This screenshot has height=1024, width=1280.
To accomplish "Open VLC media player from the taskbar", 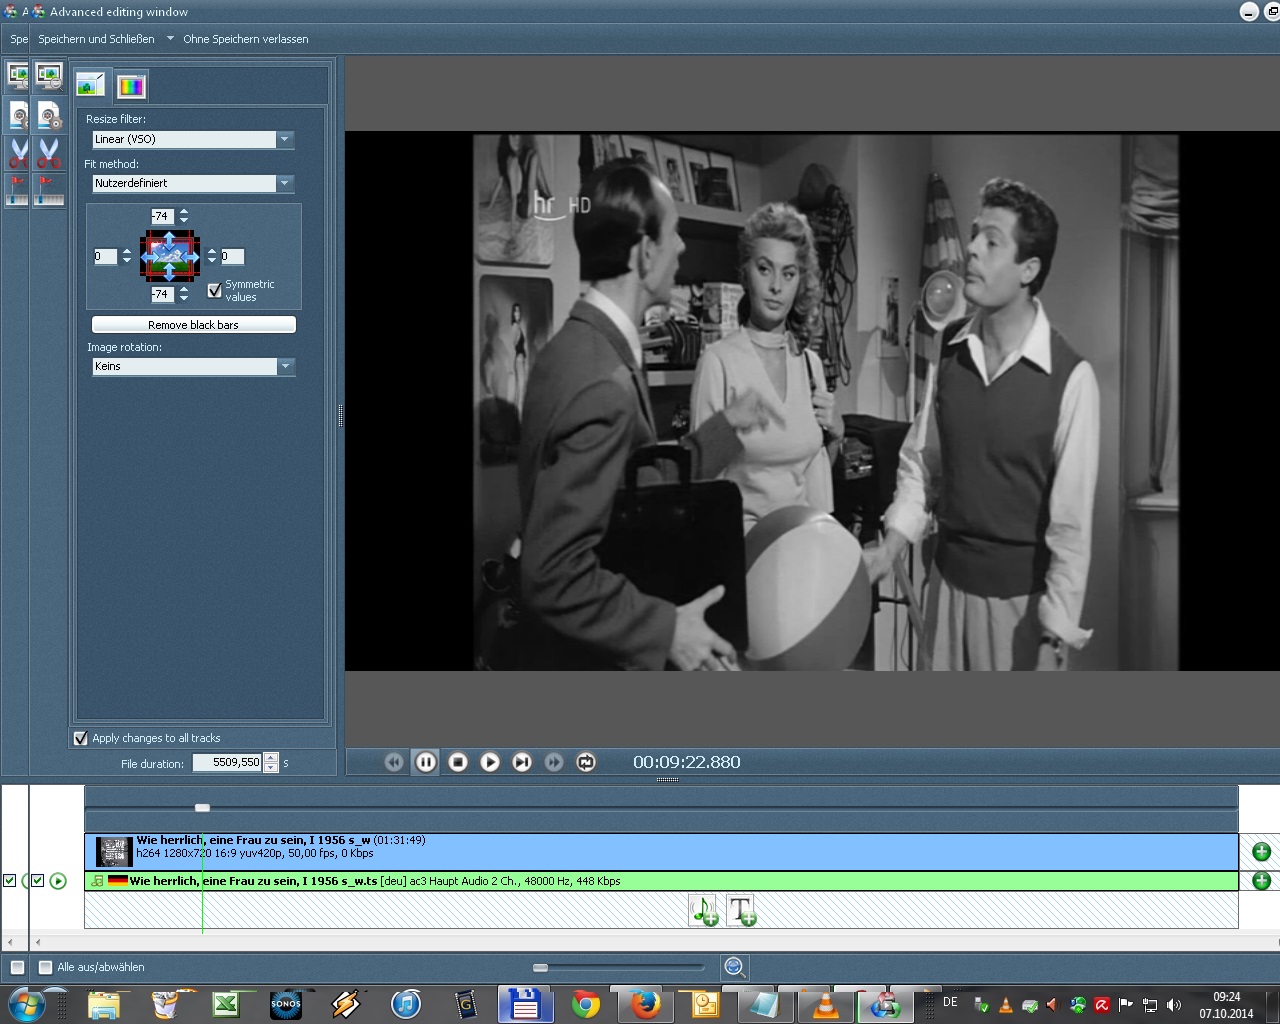I will [x=826, y=1004].
